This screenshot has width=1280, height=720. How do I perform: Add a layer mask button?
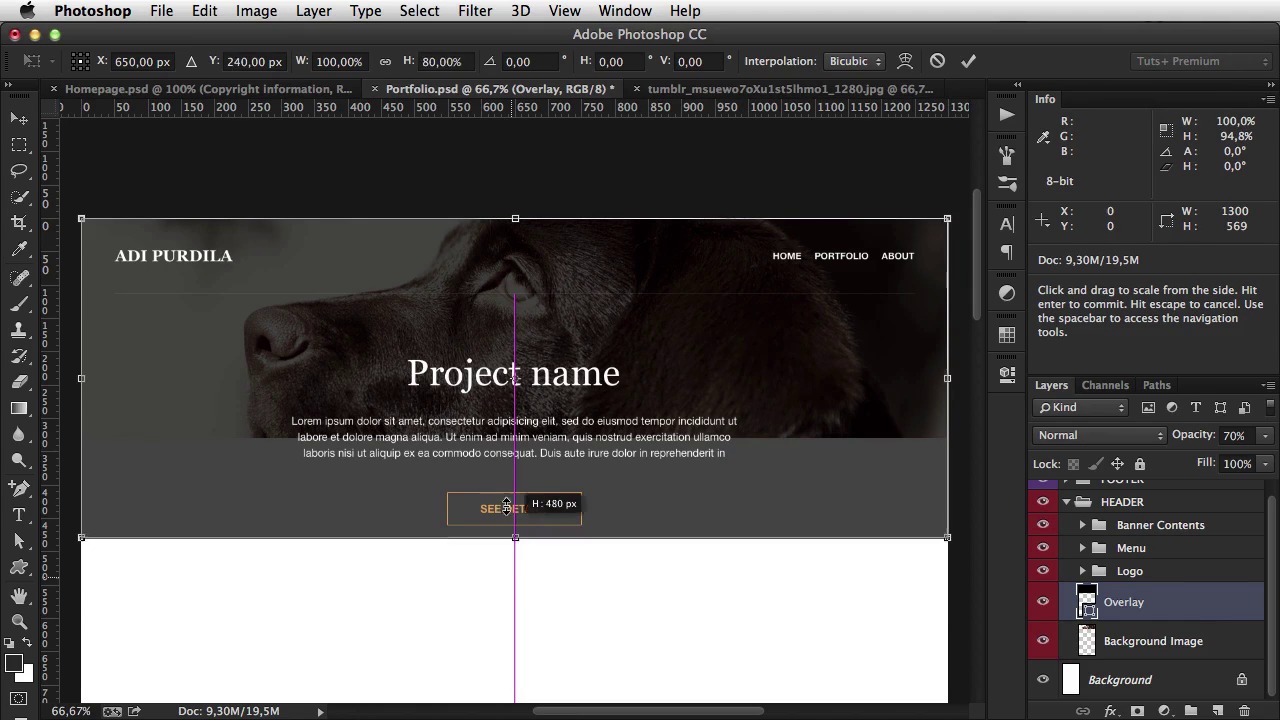click(1137, 711)
